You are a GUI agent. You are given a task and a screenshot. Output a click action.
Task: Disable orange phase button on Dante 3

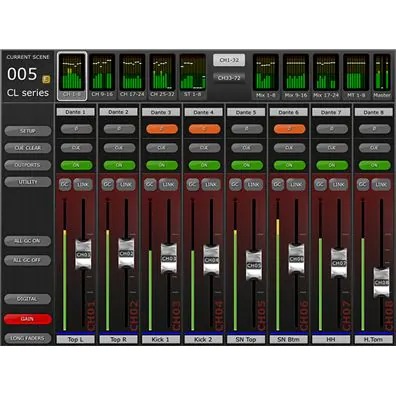click(162, 129)
